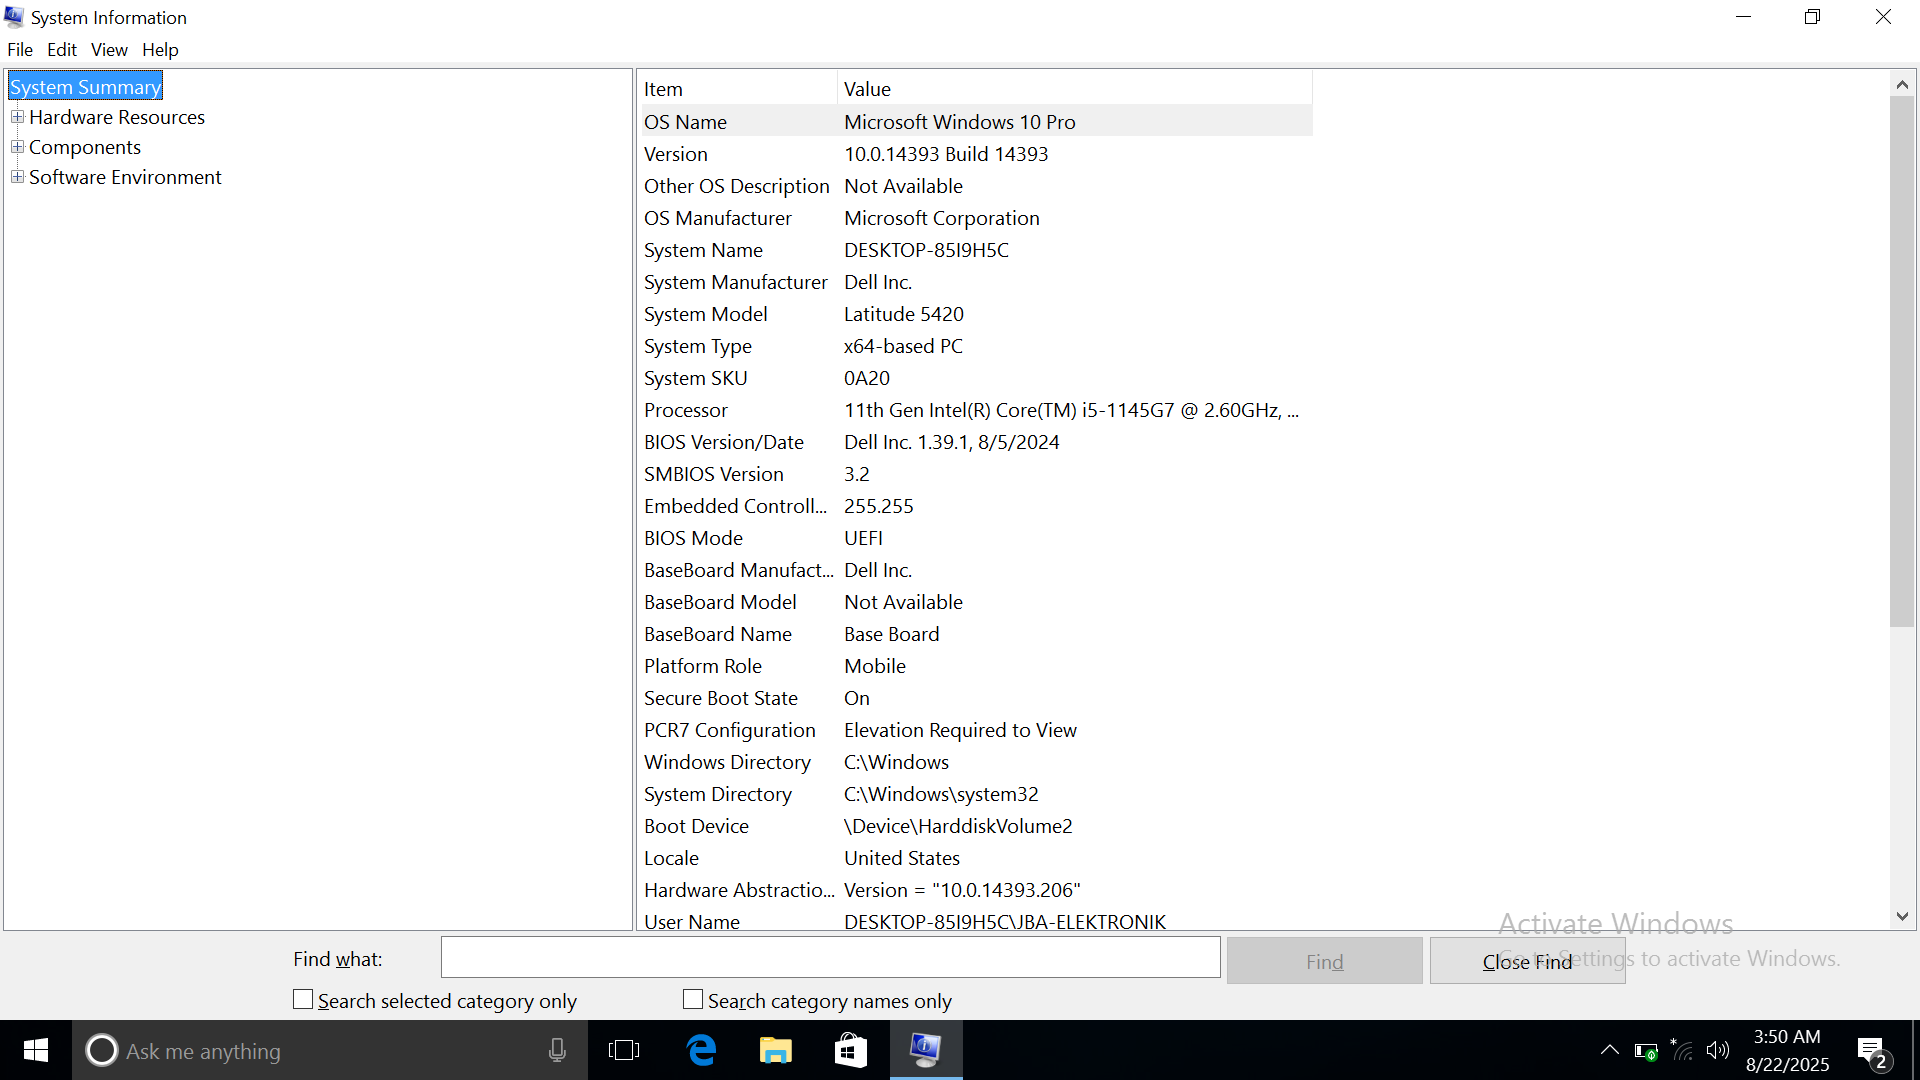Click in the Find what text field

tap(830, 958)
